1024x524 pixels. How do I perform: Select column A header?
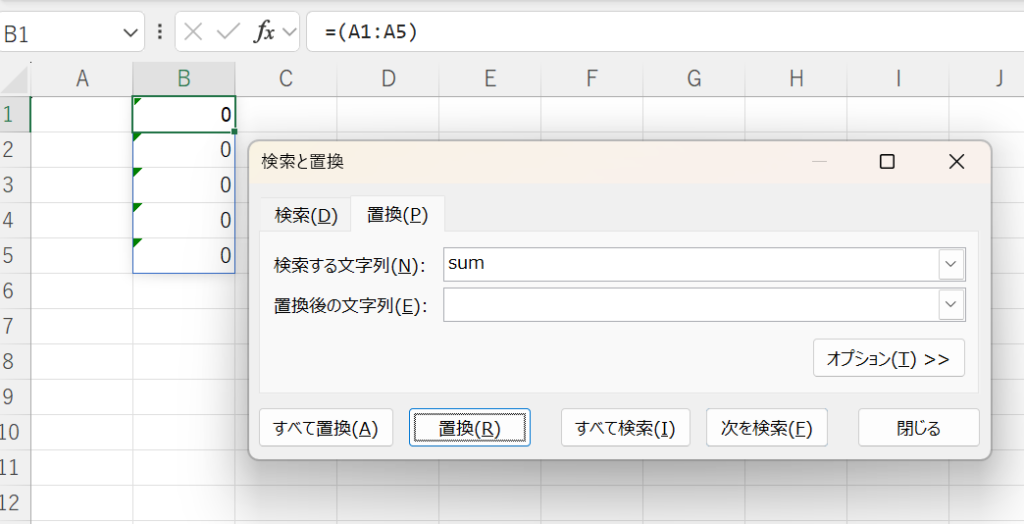[82, 79]
